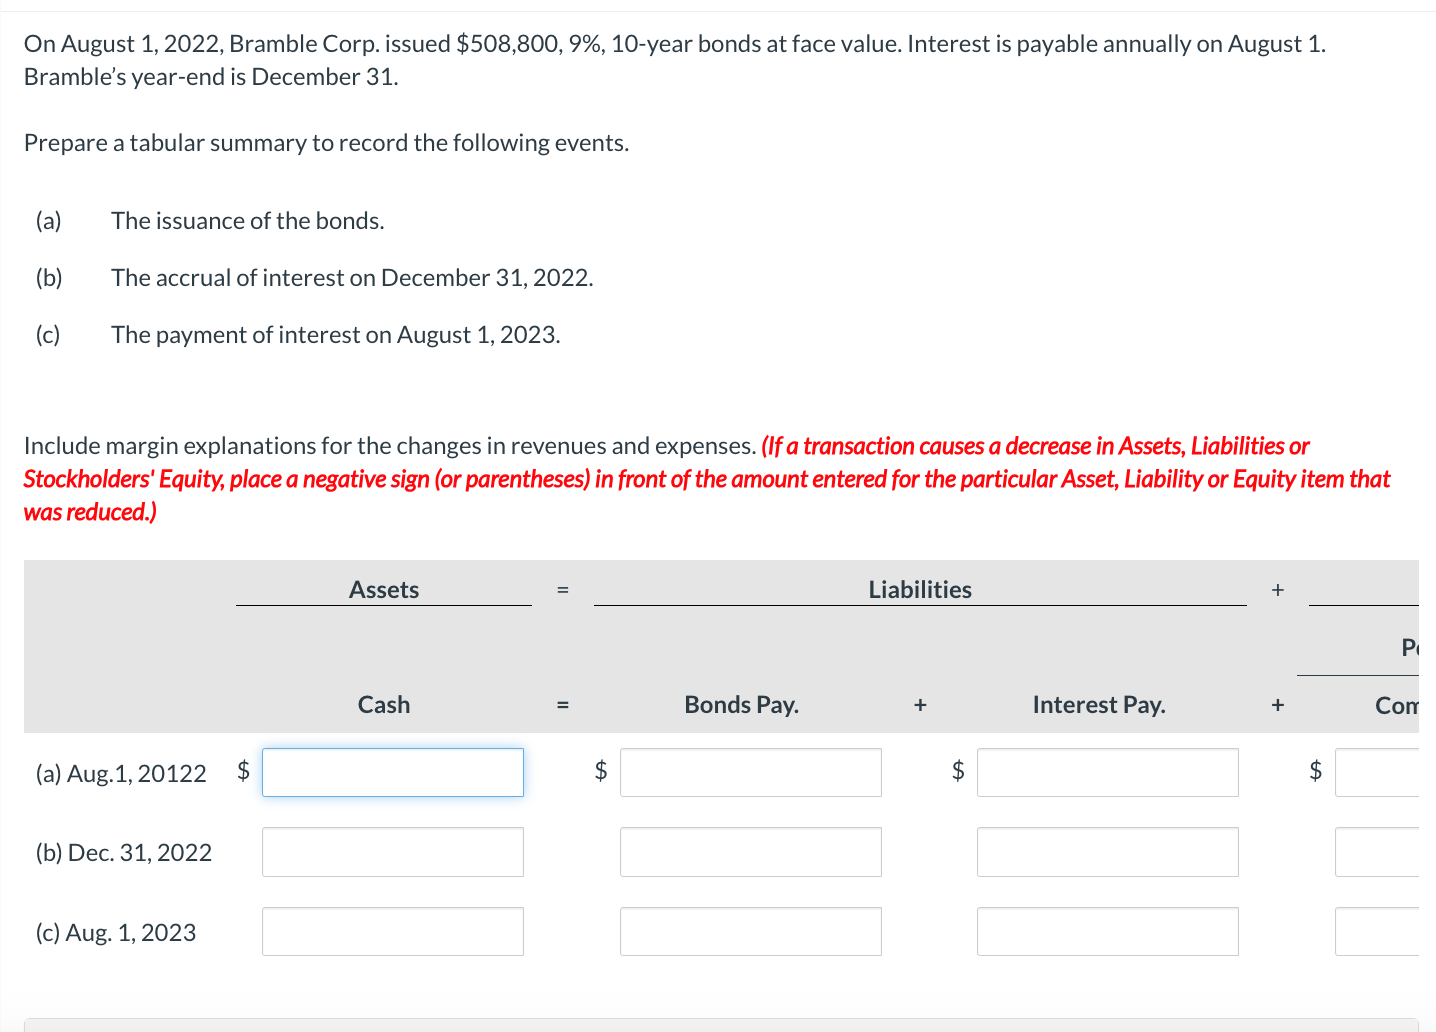1436x1032 pixels.
Task: Click the Assets column heading
Action: [x=384, y=589]
